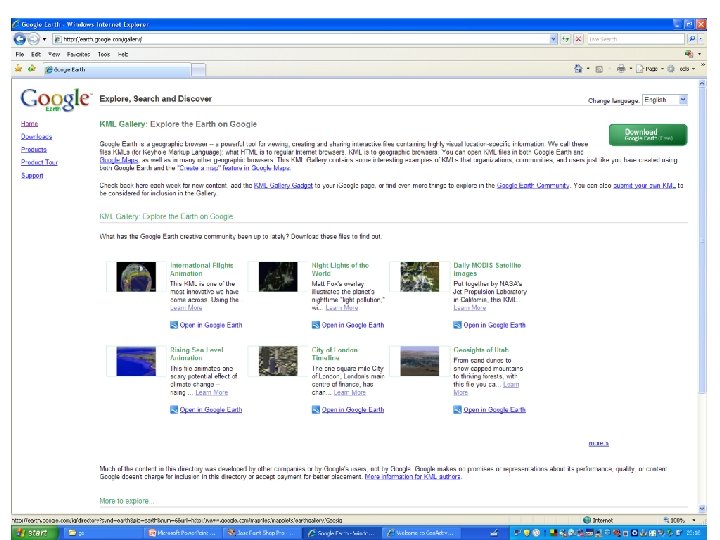This screenshot has width=720, height=540.
Task: Click the search magnifier button
Action: (x=692, y=39)
